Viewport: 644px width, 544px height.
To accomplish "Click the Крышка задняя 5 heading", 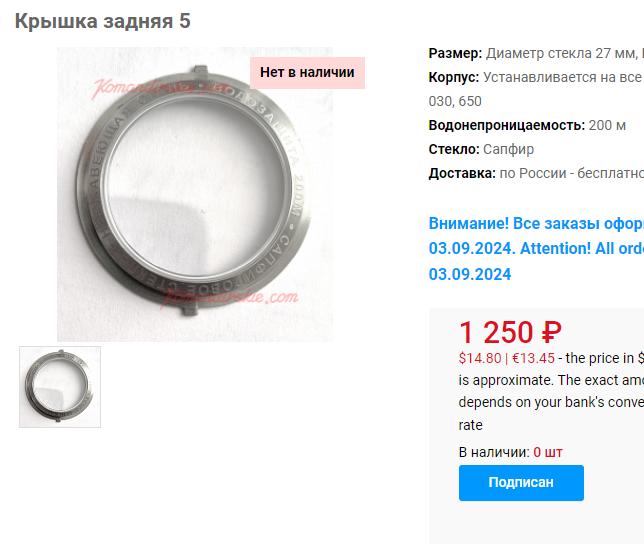I will [103, 21].
